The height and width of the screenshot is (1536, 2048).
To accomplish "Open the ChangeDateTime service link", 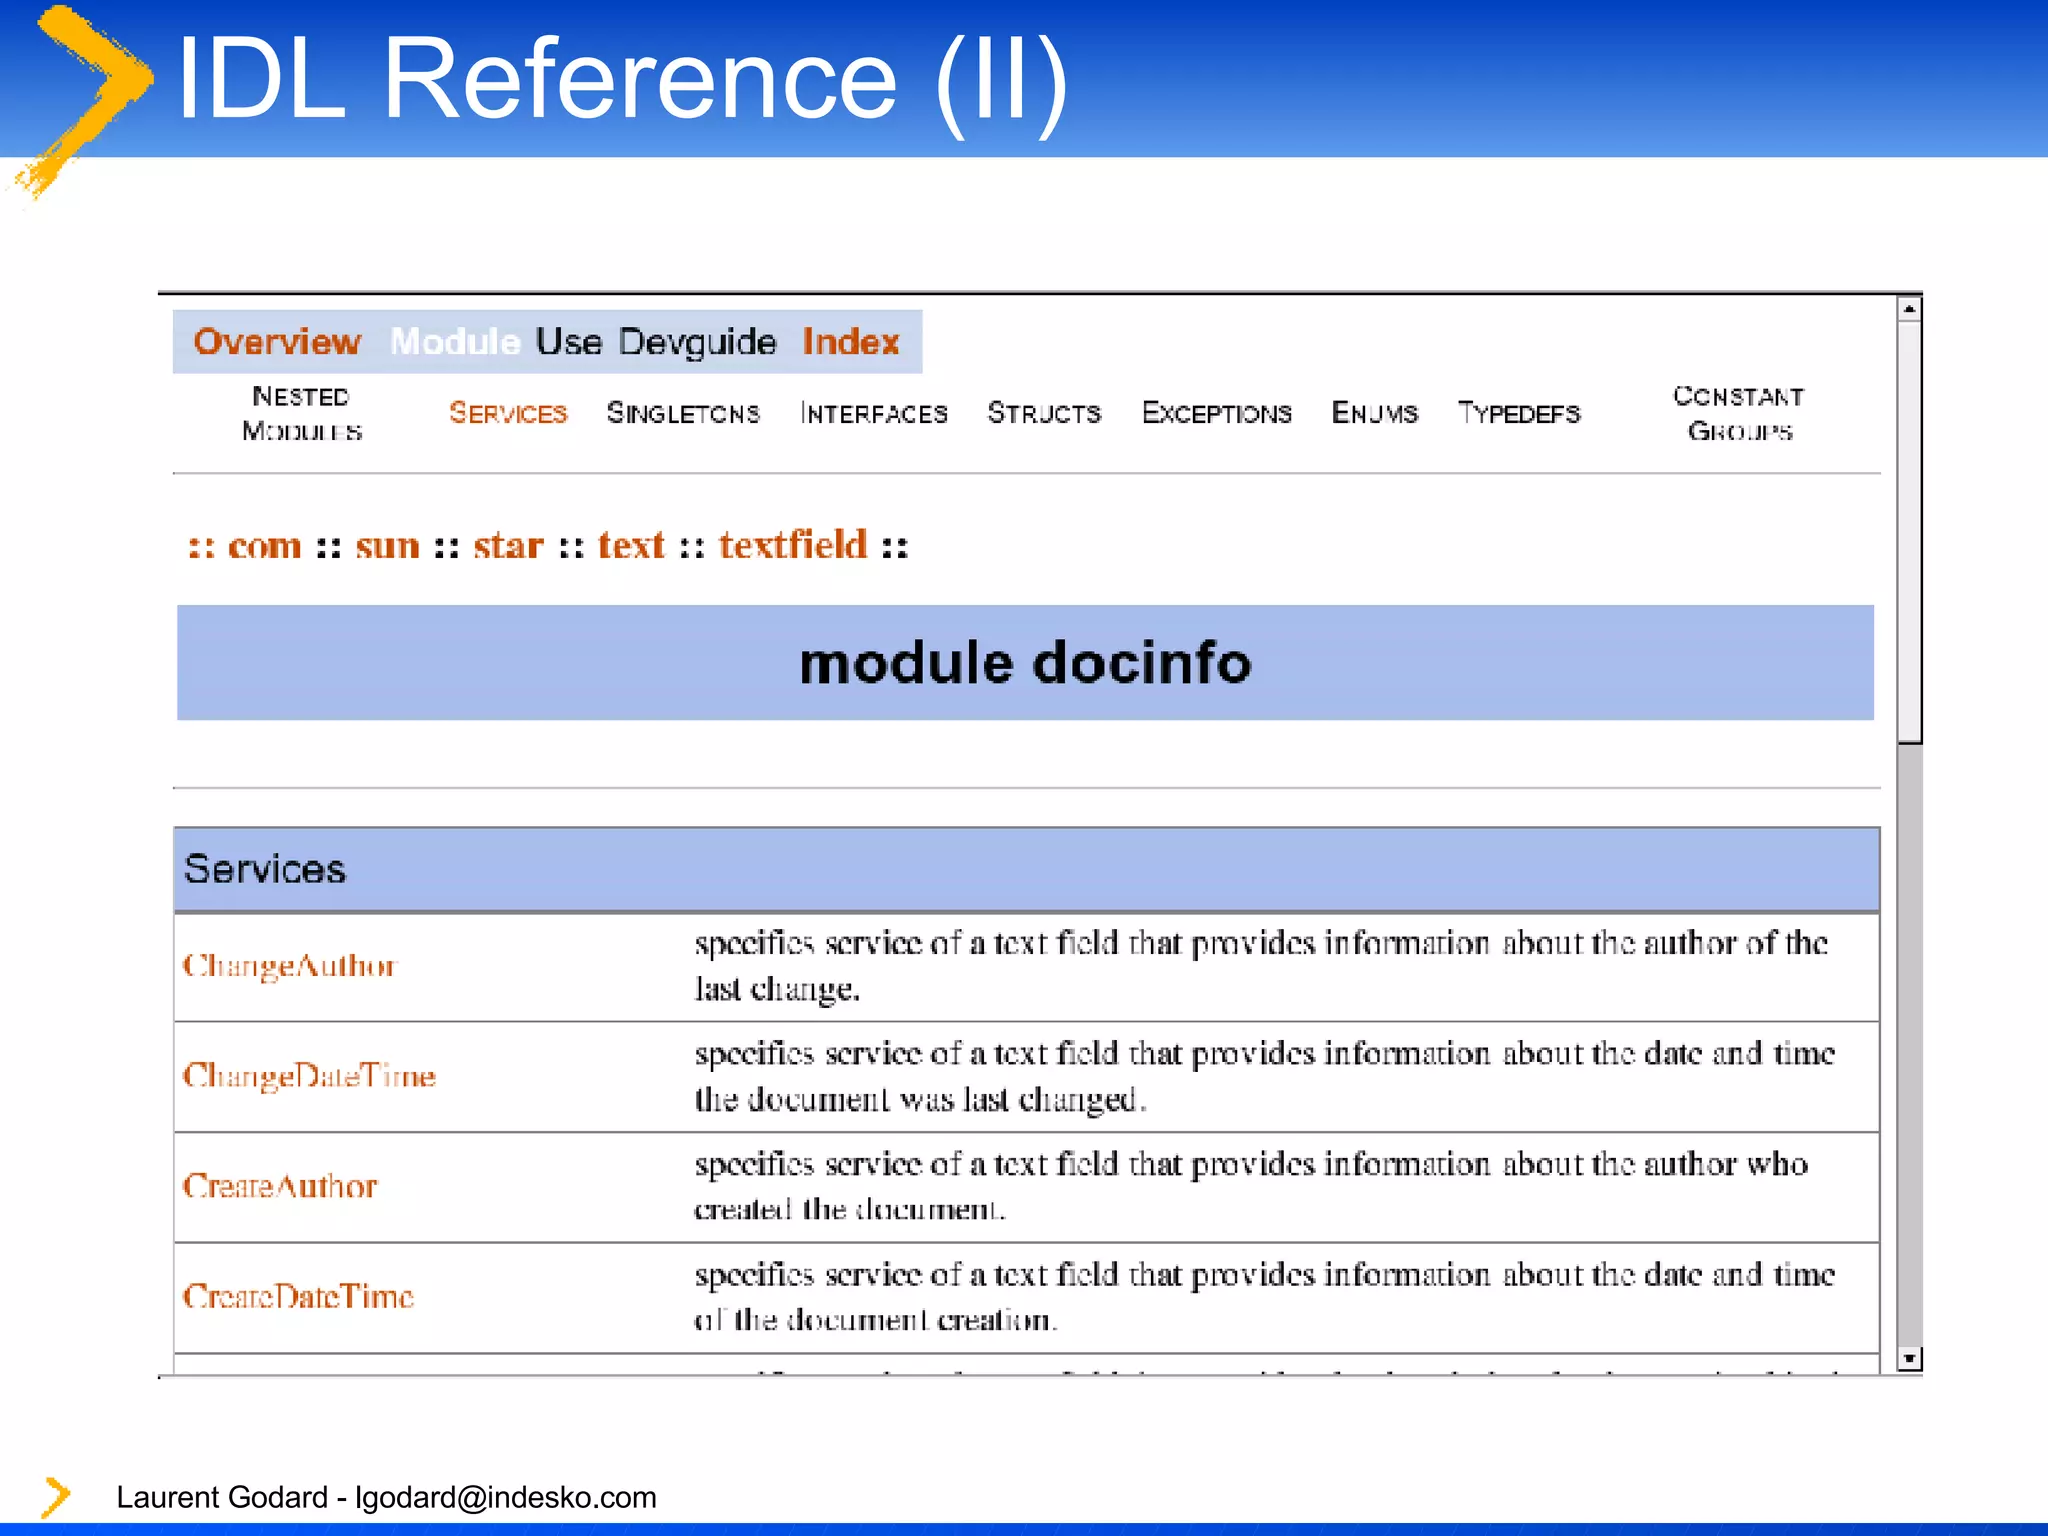I will 309,1076.
